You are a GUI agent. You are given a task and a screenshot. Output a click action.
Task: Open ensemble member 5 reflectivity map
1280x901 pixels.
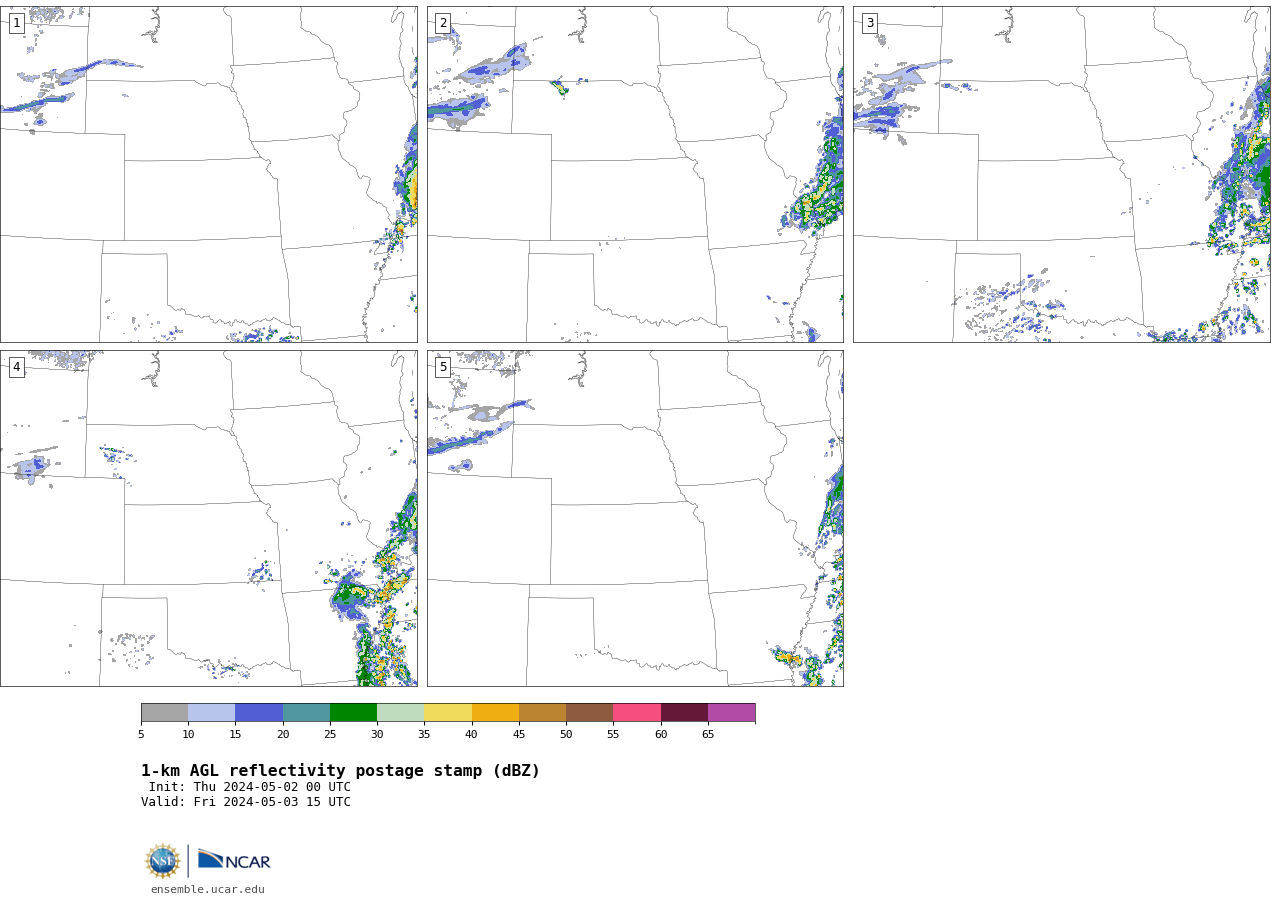coord(635,518)
